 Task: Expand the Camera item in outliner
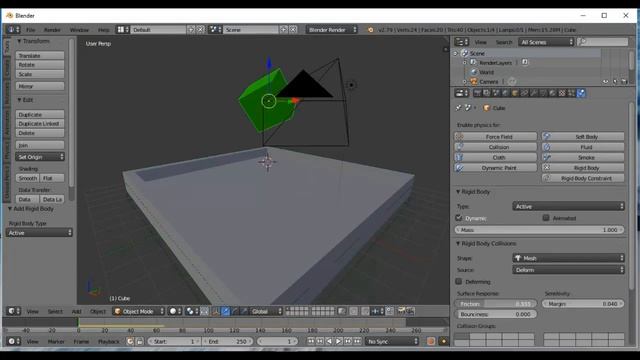coord(464,82)
